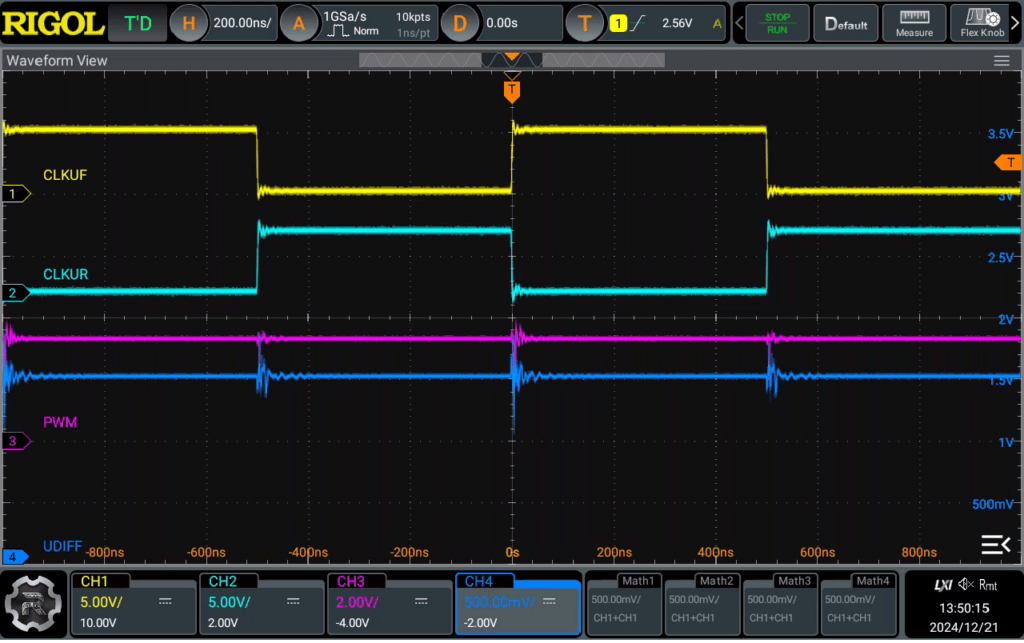Collapse toolbar with left chevron arrow
The width and height of the screenshot is (1024, 643).
click(x=739, y=23)
